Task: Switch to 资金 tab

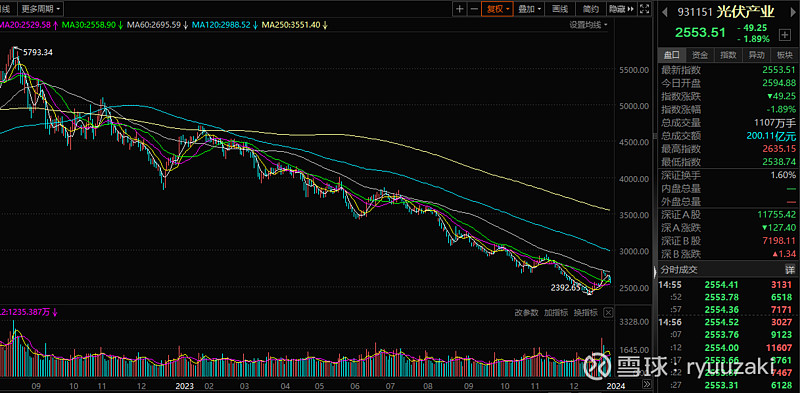Action: tap(700, 55)
